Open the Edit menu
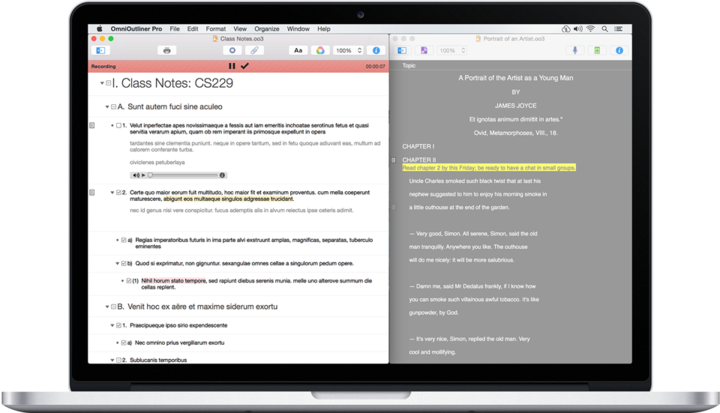 coord(192,29)
